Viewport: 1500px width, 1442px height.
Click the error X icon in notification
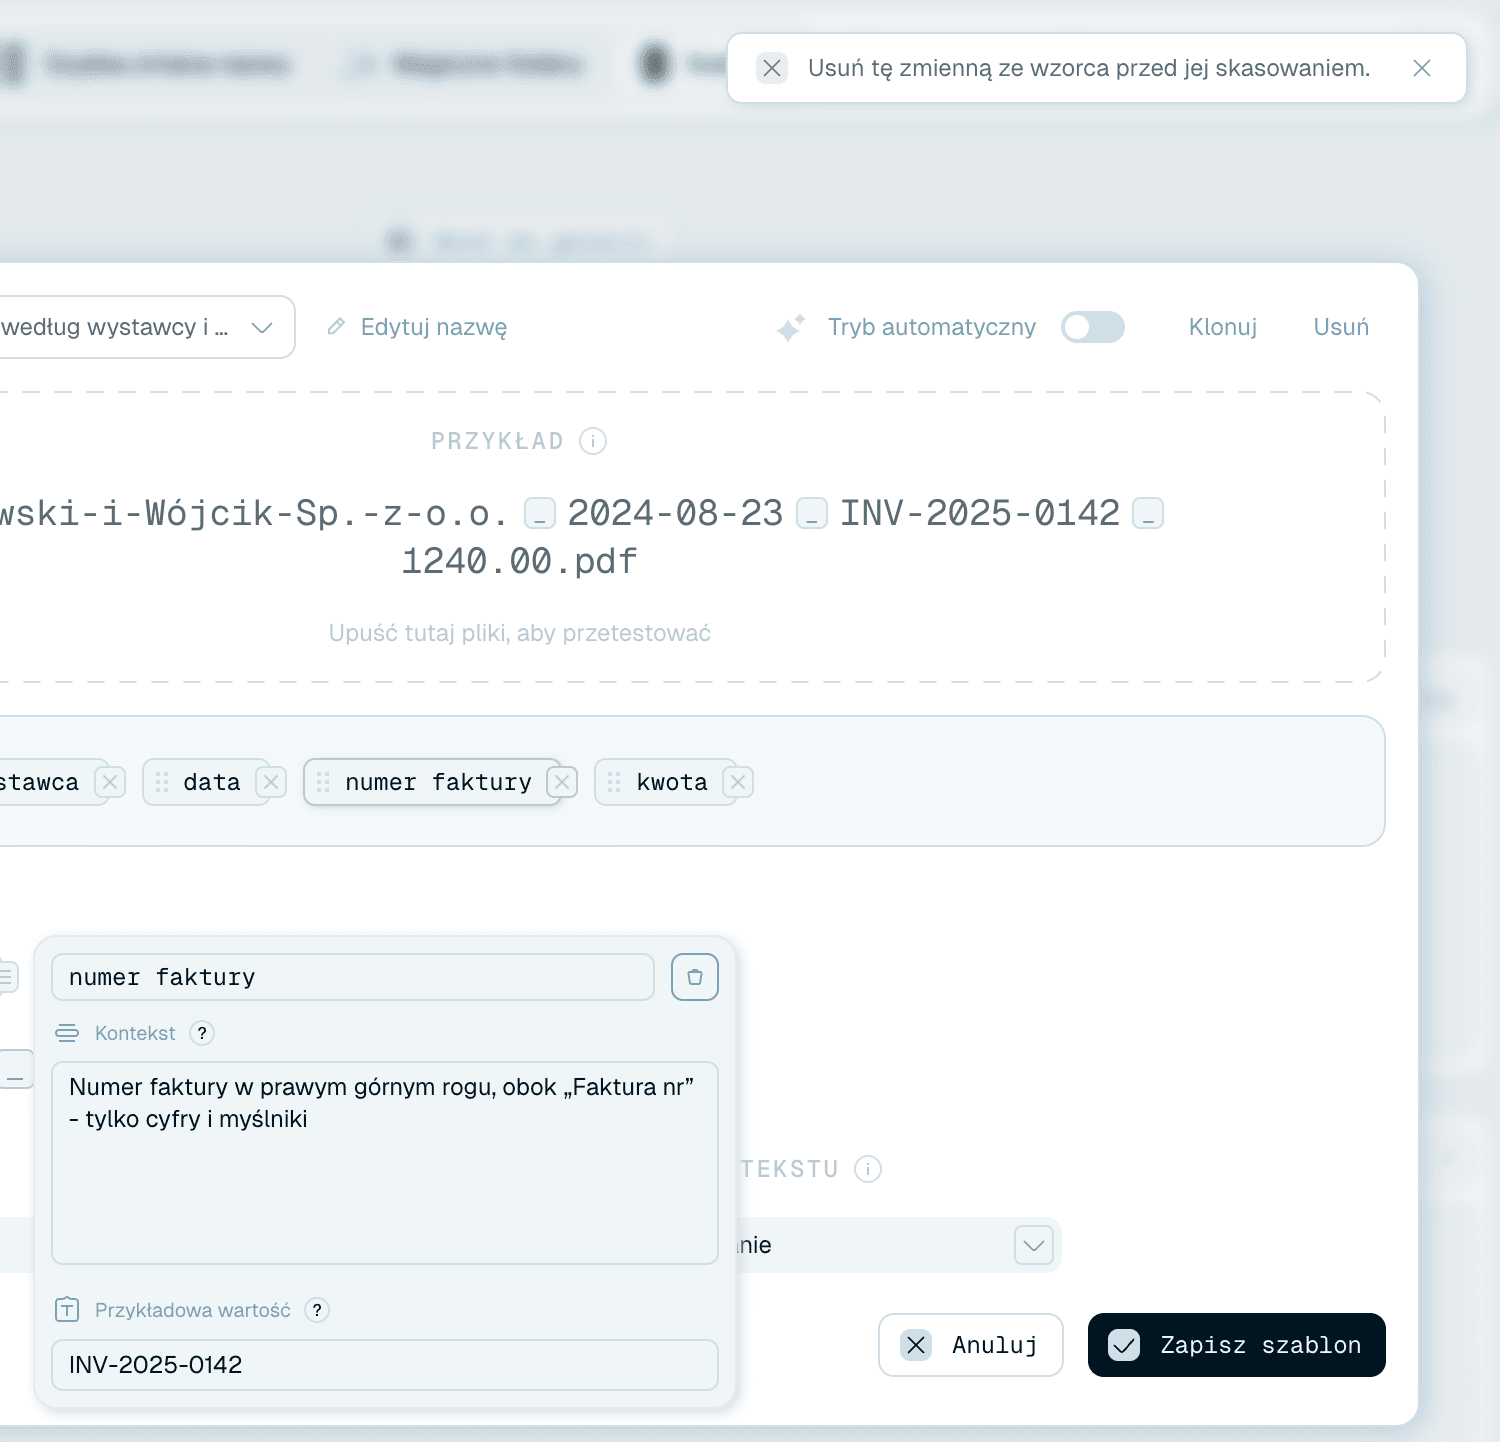pos(772,68)
